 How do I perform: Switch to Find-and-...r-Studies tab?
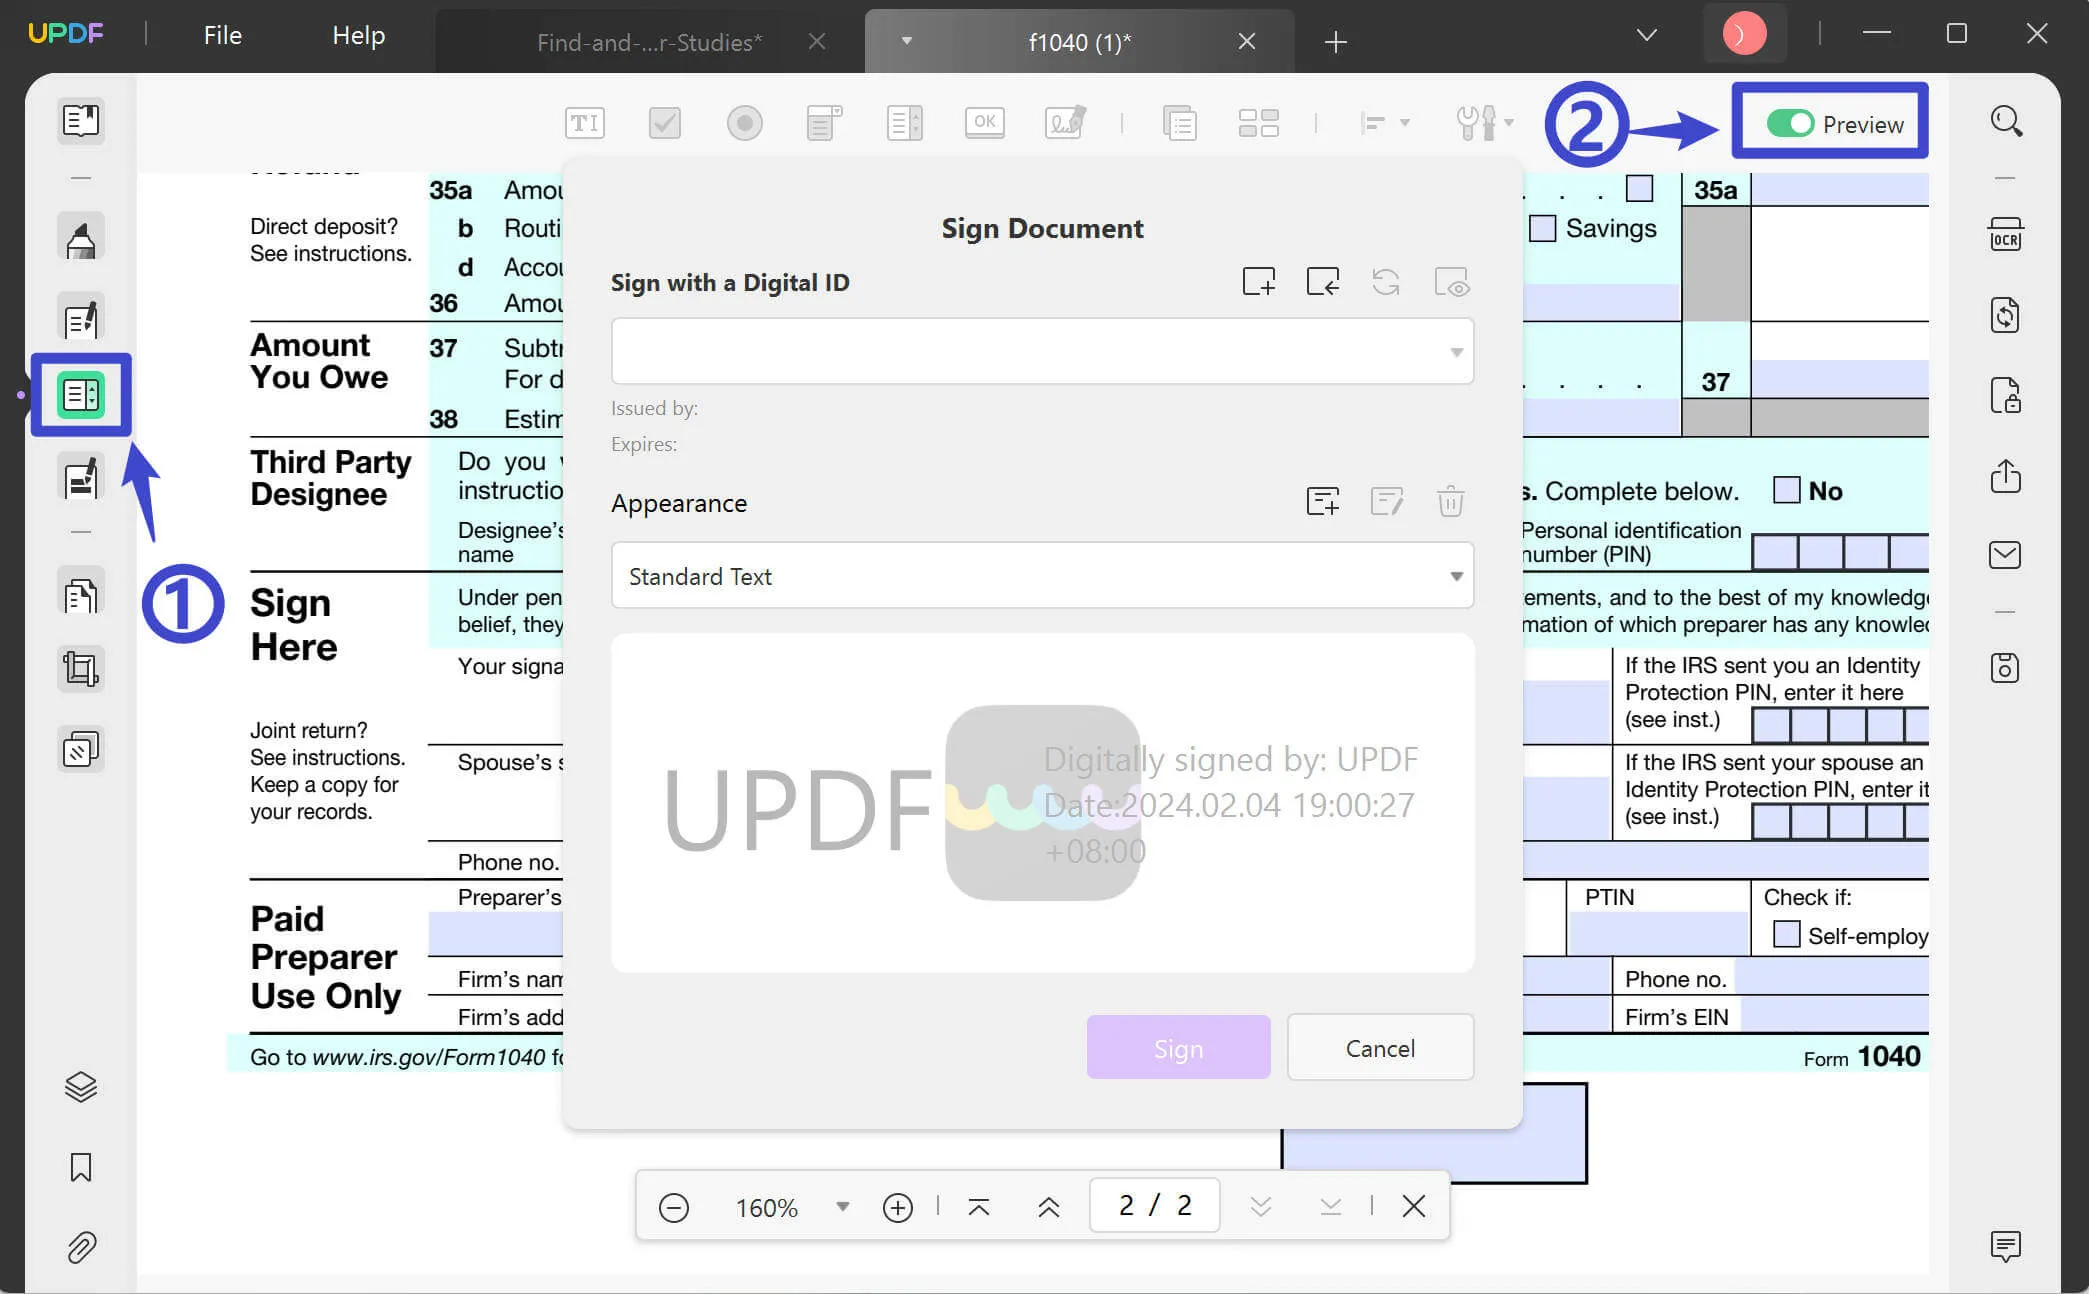pos(649,42)
